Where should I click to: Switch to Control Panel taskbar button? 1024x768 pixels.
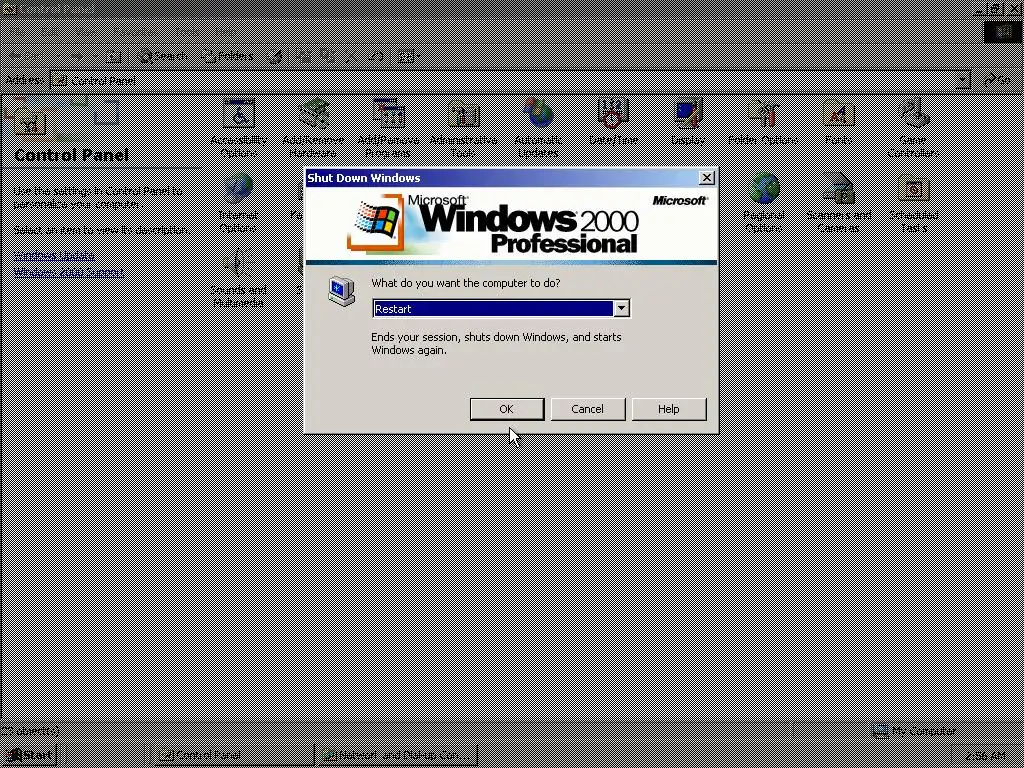234,755
